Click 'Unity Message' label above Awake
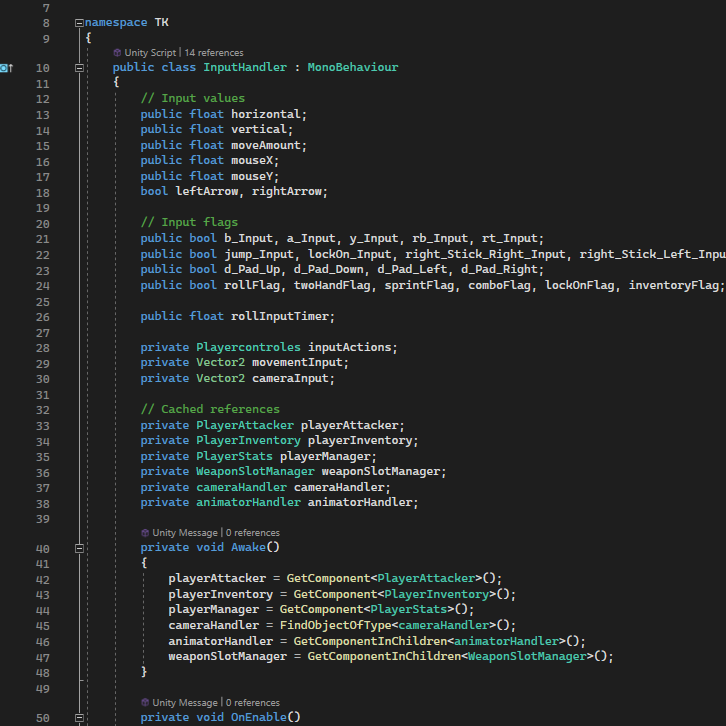Viewport: 726px width, 726px height. pyautogui.click(x=185, y=533)
